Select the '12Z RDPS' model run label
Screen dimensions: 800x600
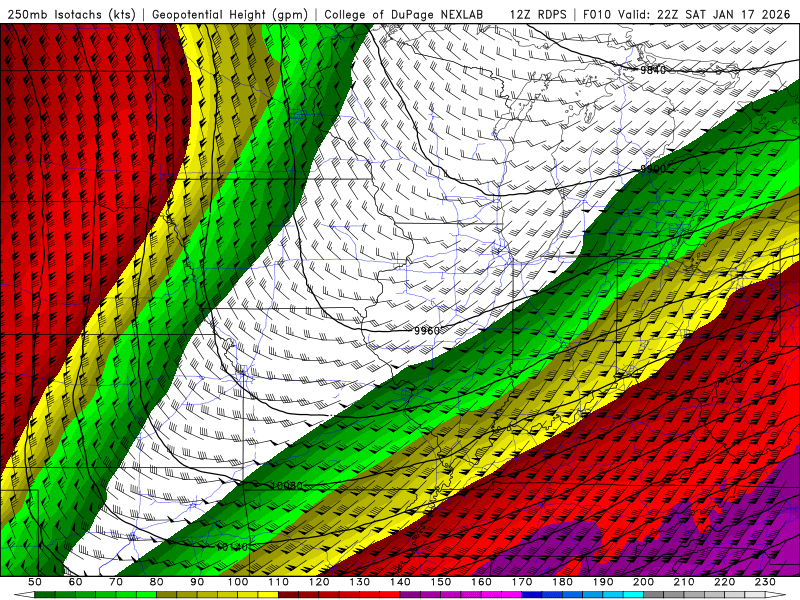[x=538, y=14]
